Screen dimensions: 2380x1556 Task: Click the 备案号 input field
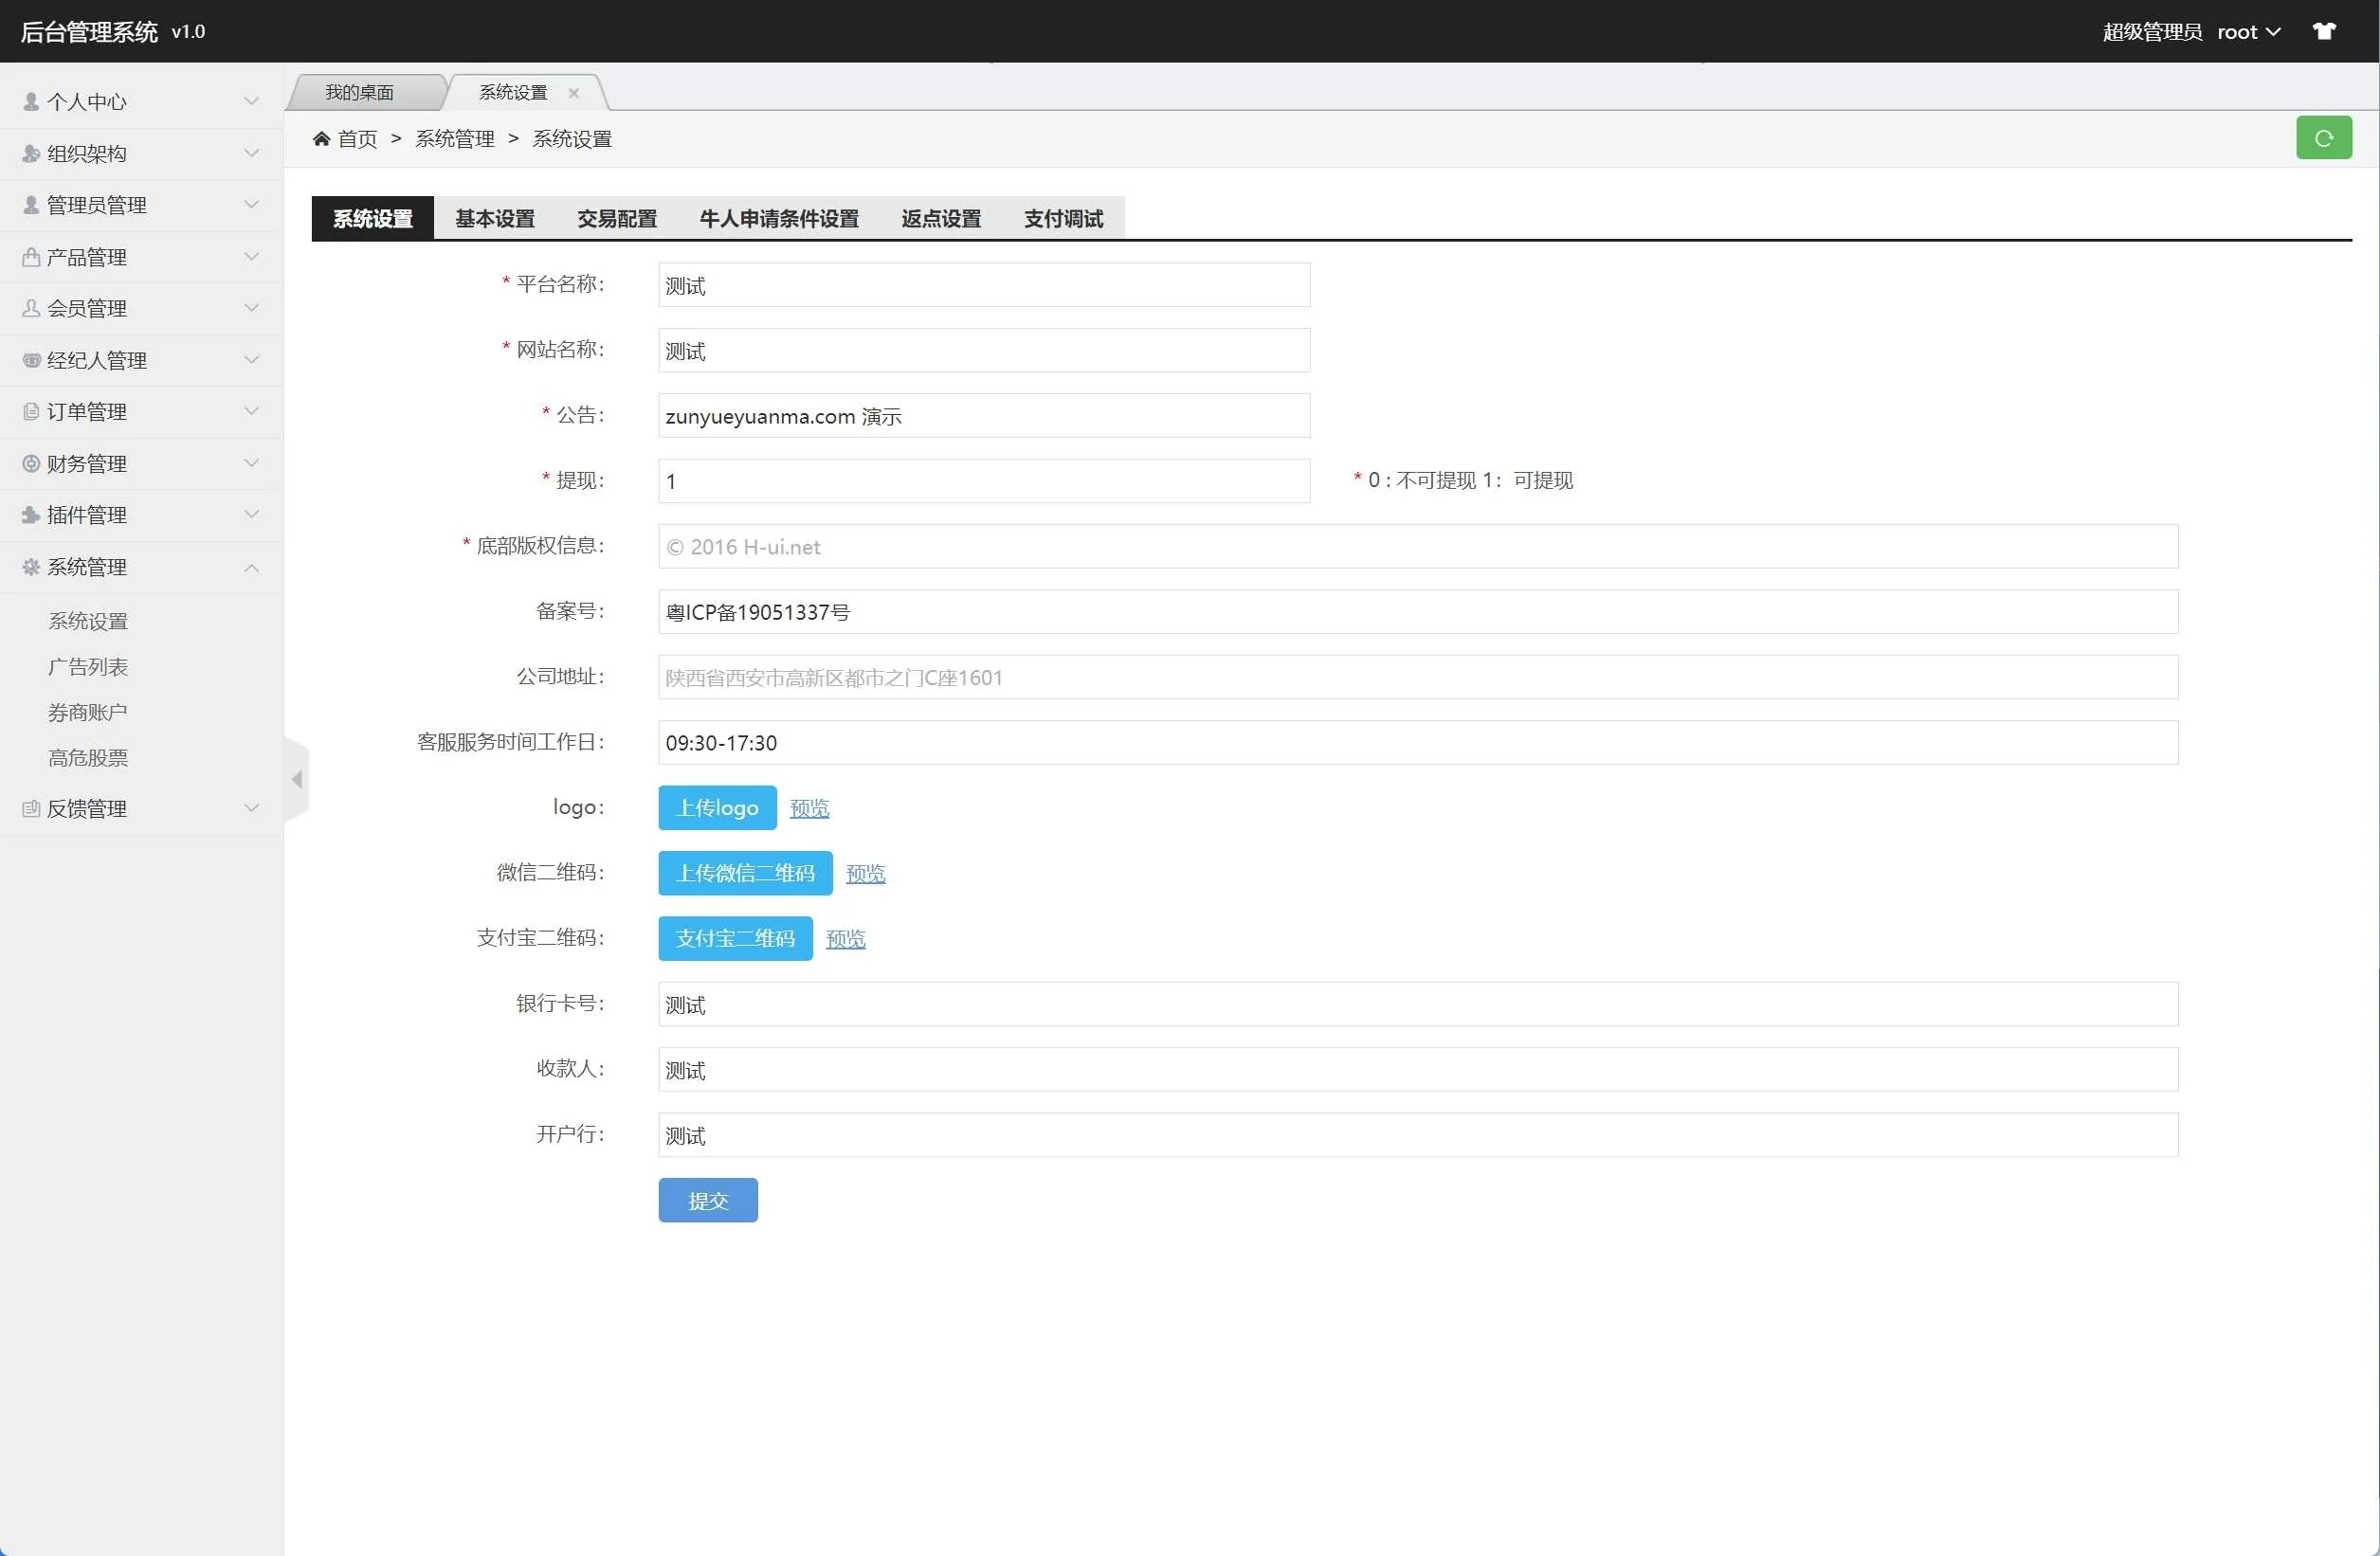(x=1417, y=612)
